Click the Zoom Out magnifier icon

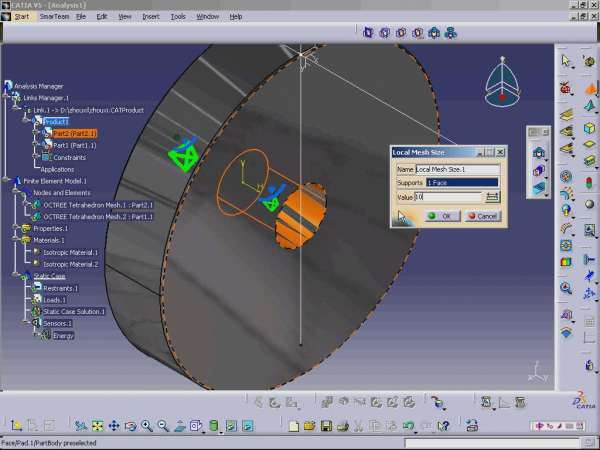[x=163, y=426]
